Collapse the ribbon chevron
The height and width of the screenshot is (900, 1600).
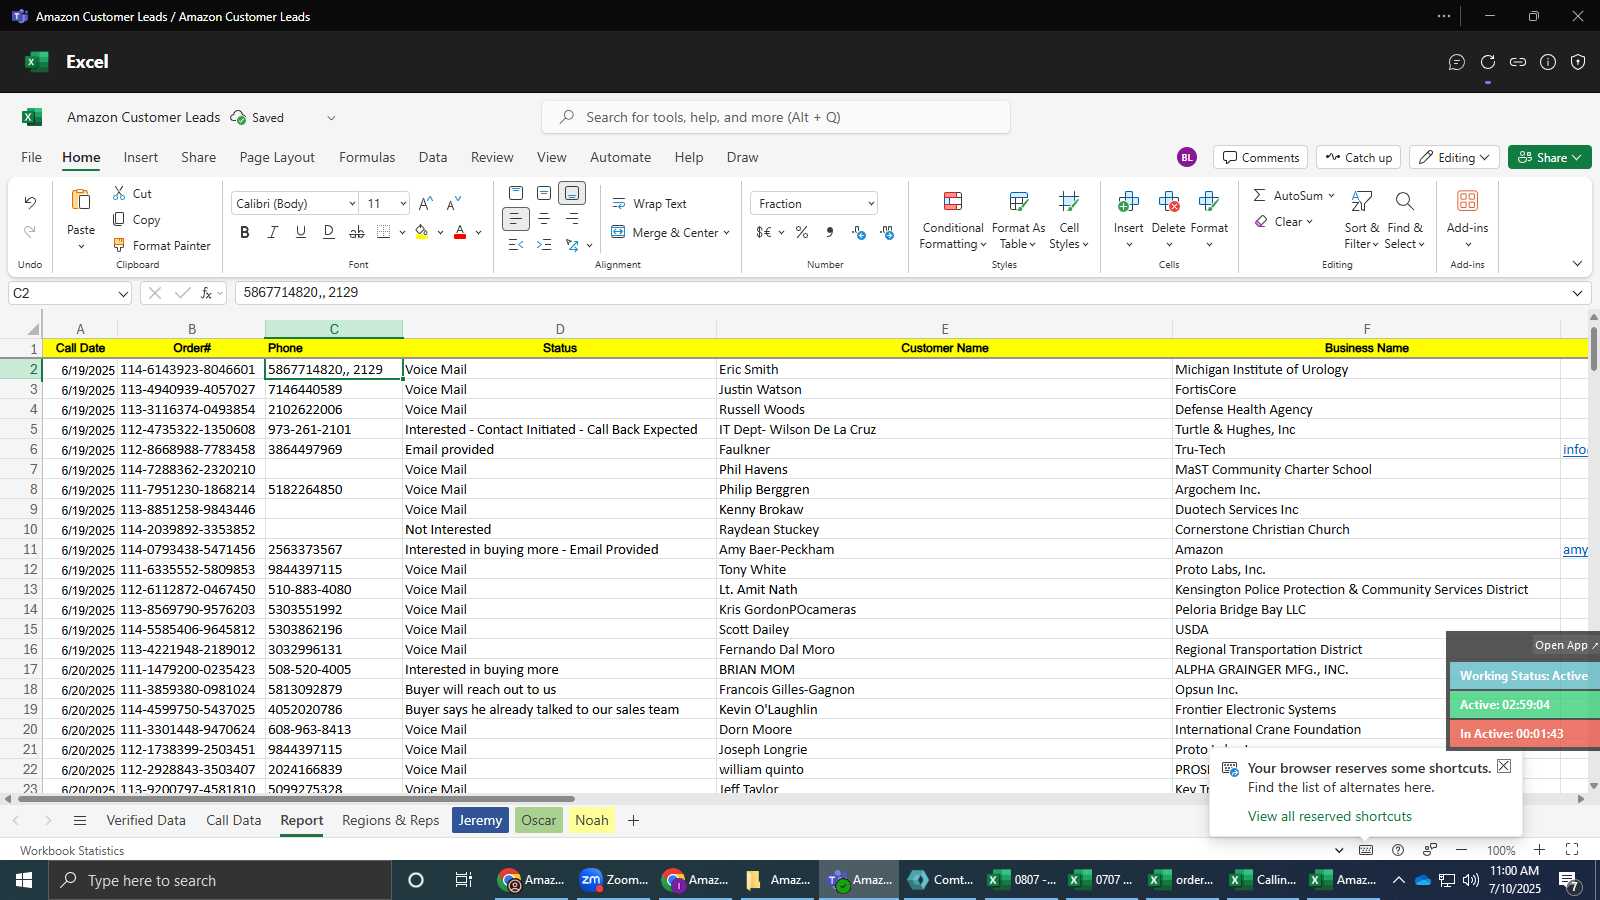pyautogui.click(x=1577, y=264)
